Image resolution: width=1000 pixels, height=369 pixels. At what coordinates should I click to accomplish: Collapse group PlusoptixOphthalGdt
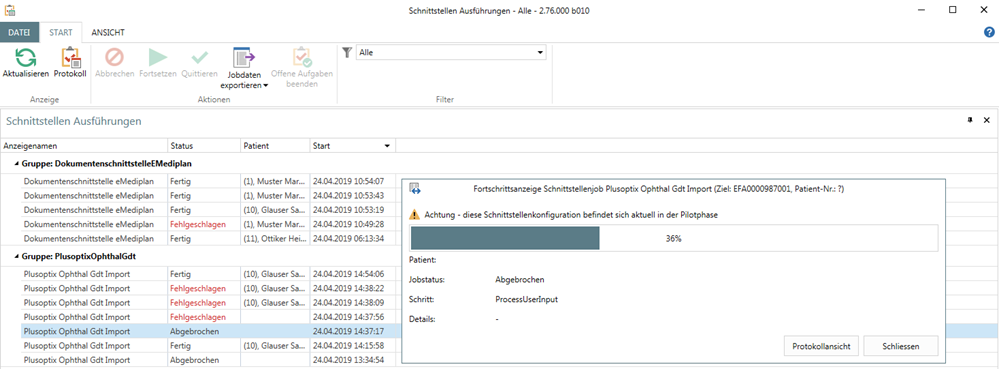click(16, 257)
